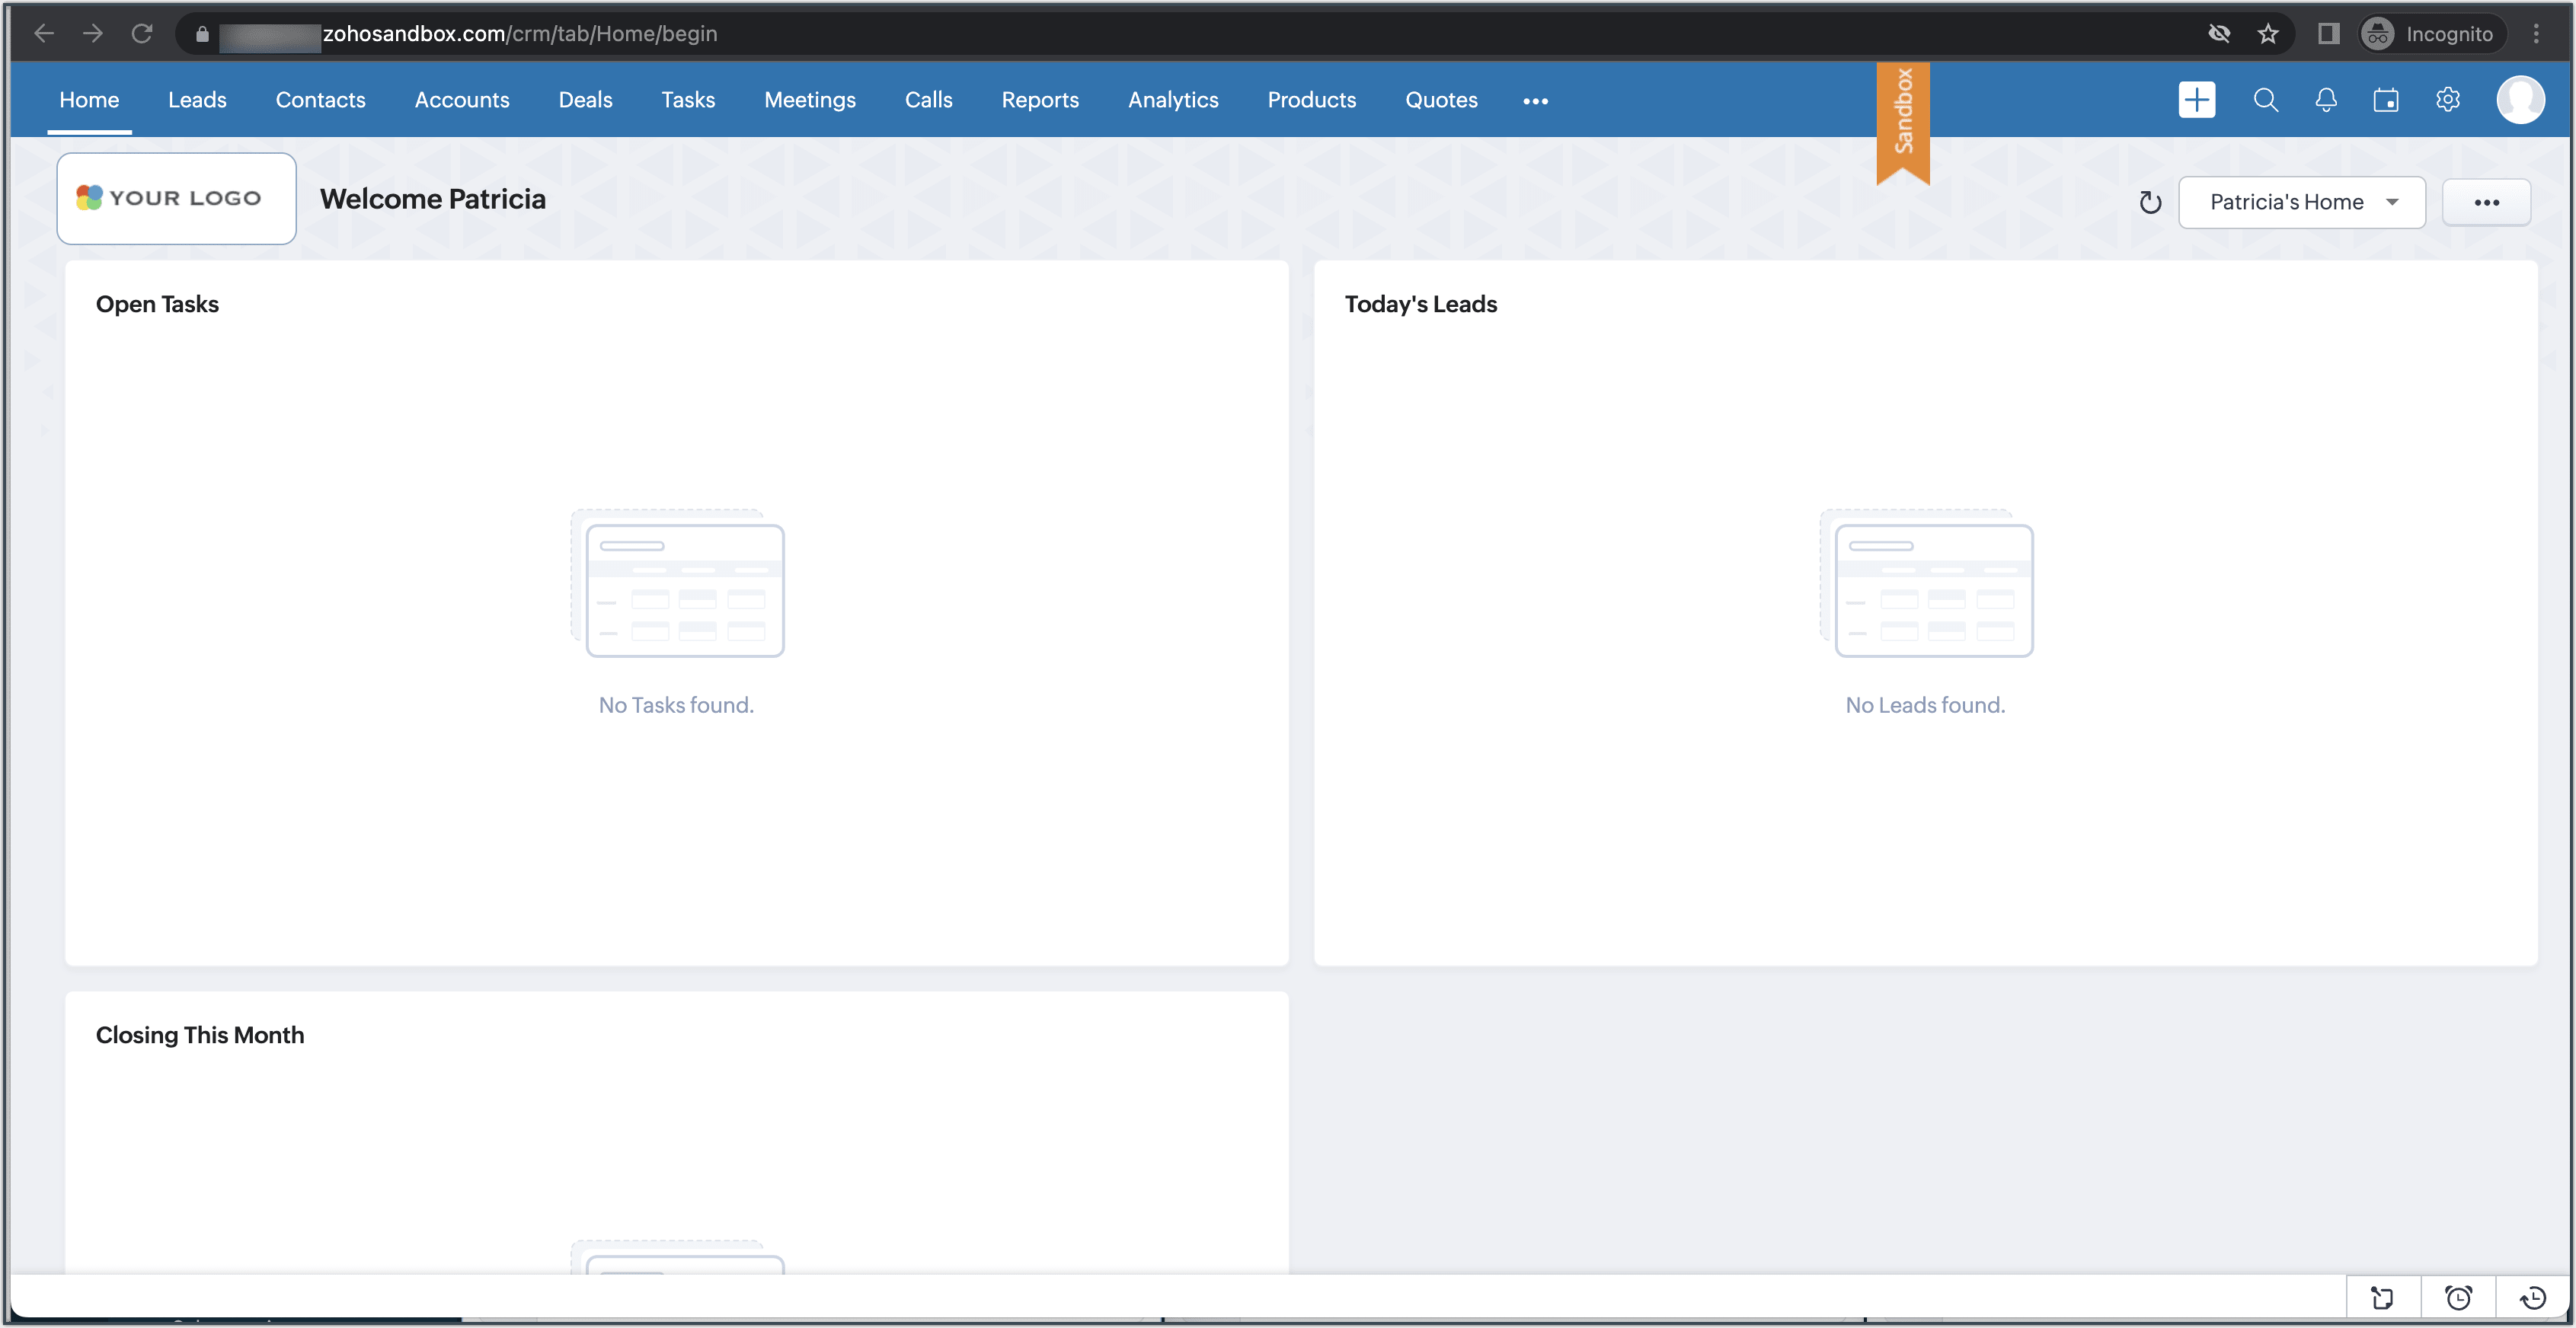Viewport: 2576px width, 1328px height.
Task: Expand the Patricia's Home dropdown
Action: 2301,202
